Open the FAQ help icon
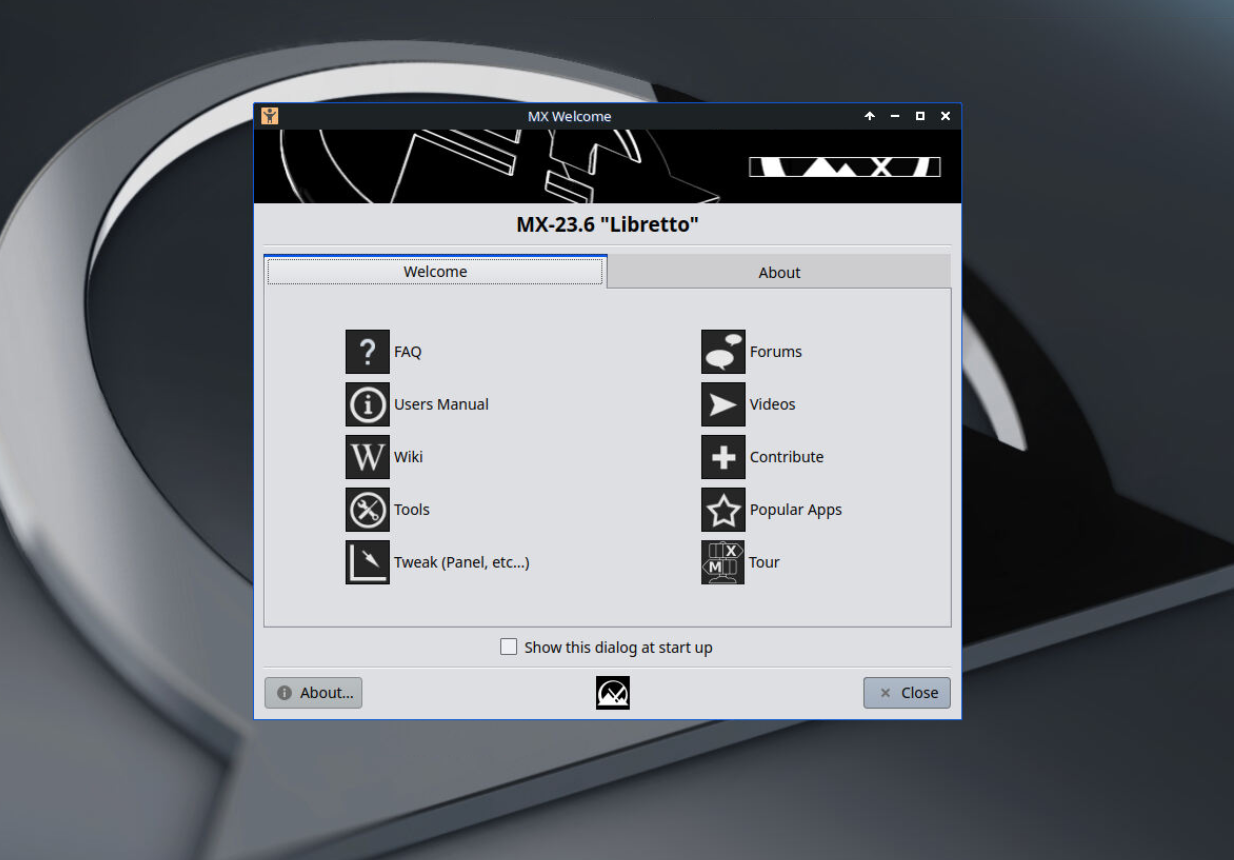Image resolution: width=1234 pixels, height=860 pixels. (367, 351)
